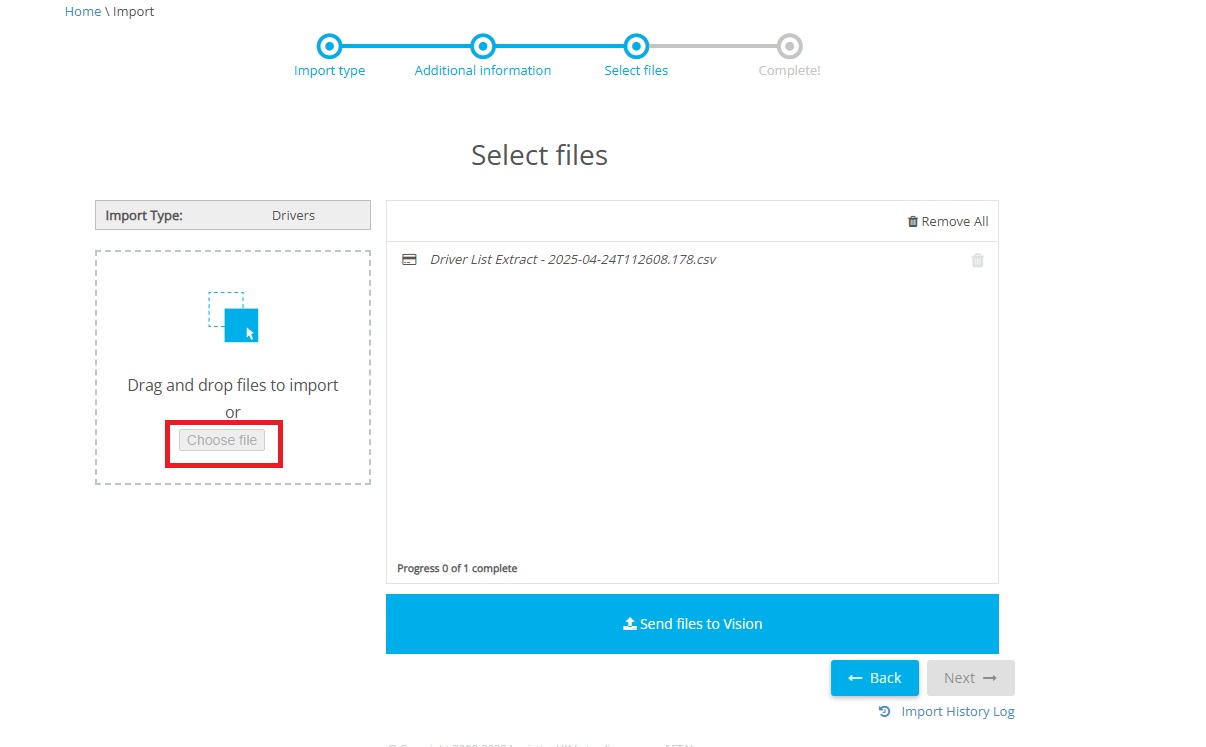Remove all files from the list
Image resolution: width=1206 pixels, height=747 pixels.
(x=948, y=222)
